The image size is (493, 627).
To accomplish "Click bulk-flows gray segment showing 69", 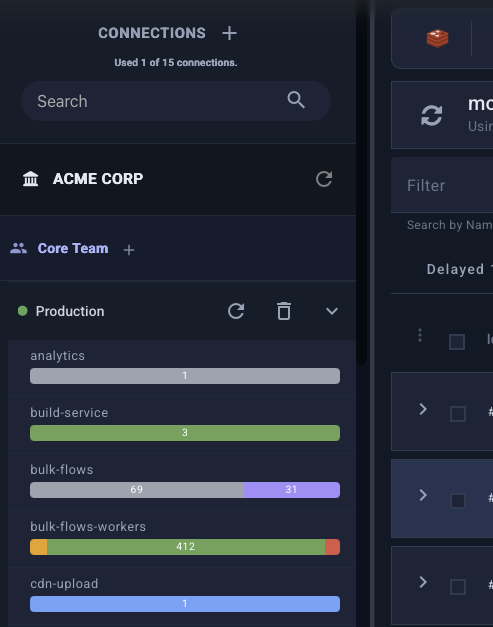I will 137,490.
